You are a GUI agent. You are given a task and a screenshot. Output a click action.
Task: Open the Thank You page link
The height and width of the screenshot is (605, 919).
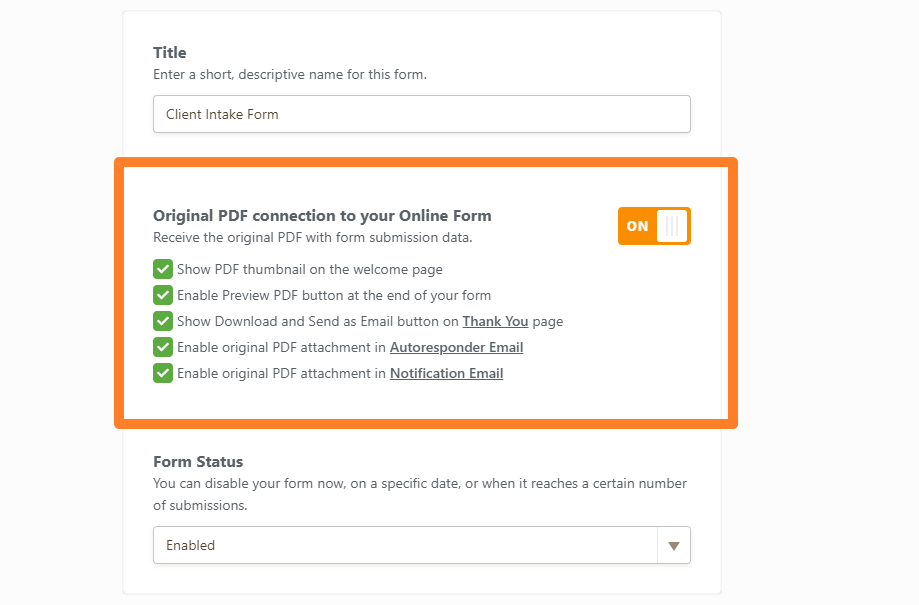coord(495,321)
